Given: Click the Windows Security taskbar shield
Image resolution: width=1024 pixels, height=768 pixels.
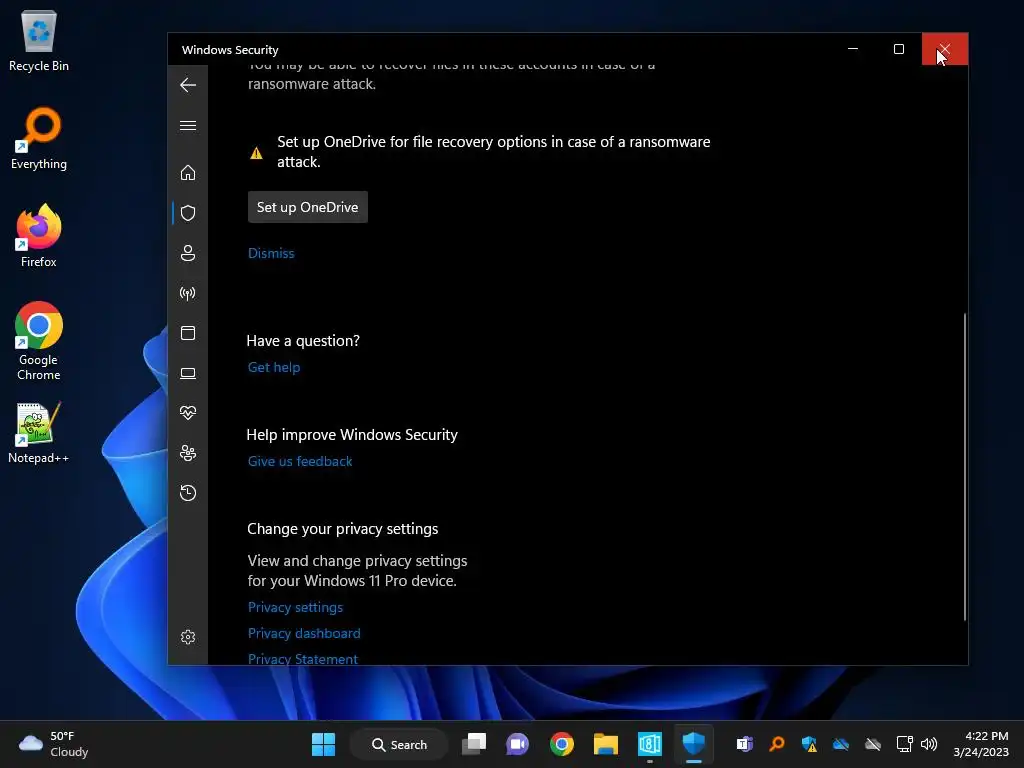Looking at the screenshot, I should [694, 744].
